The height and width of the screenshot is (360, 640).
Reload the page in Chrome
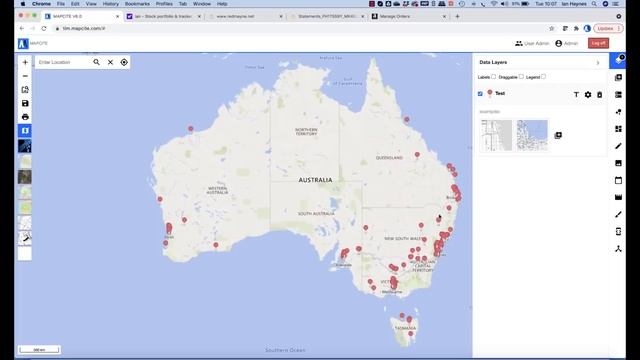point(44,28)
